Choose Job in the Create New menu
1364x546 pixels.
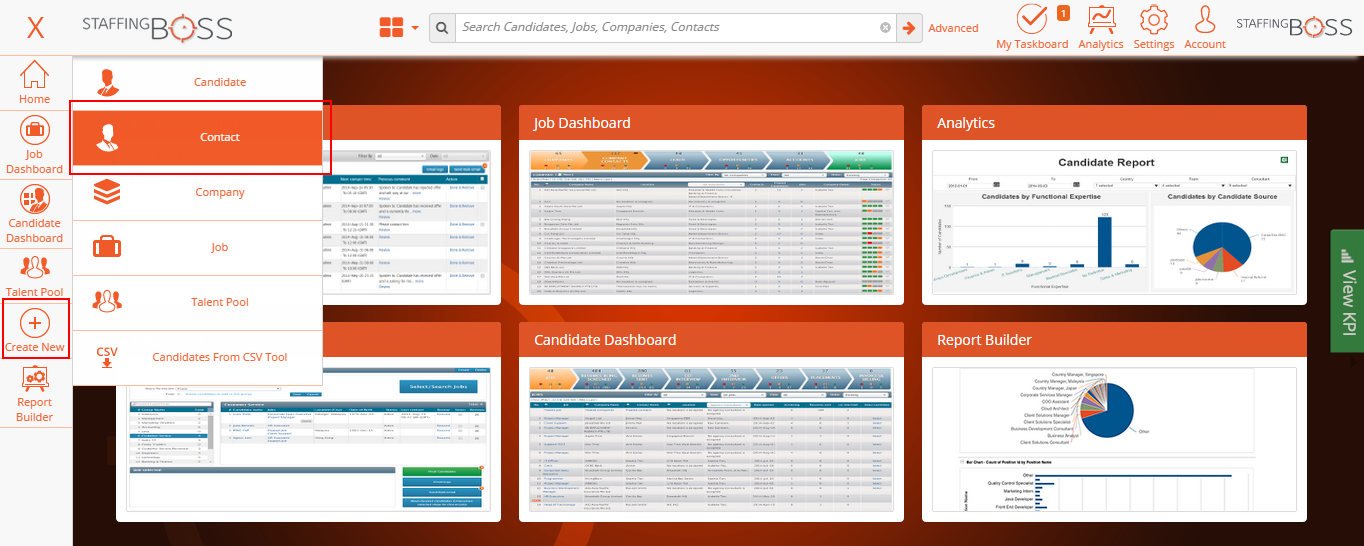pos(198,247)
